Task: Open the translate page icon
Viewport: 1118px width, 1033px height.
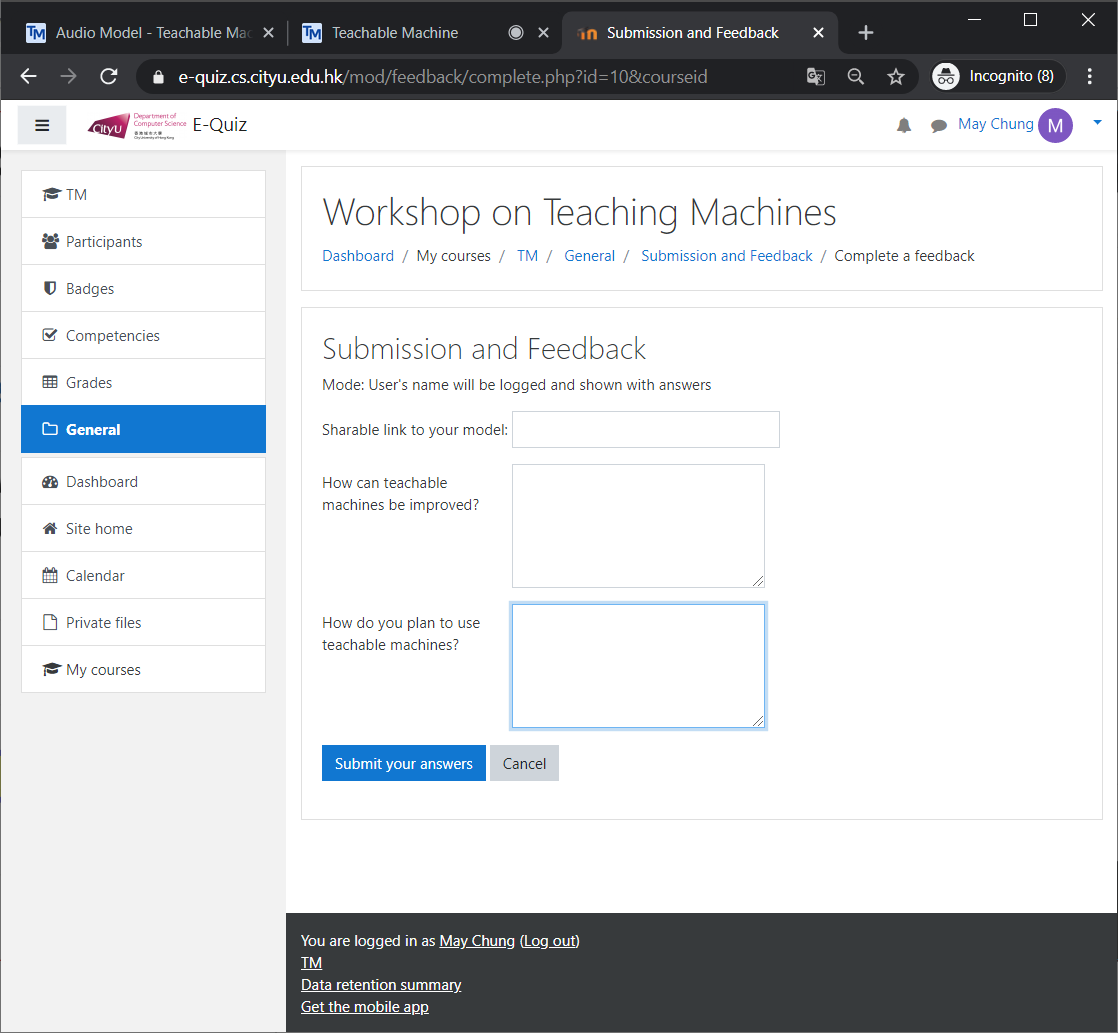Action: (816, 76)
